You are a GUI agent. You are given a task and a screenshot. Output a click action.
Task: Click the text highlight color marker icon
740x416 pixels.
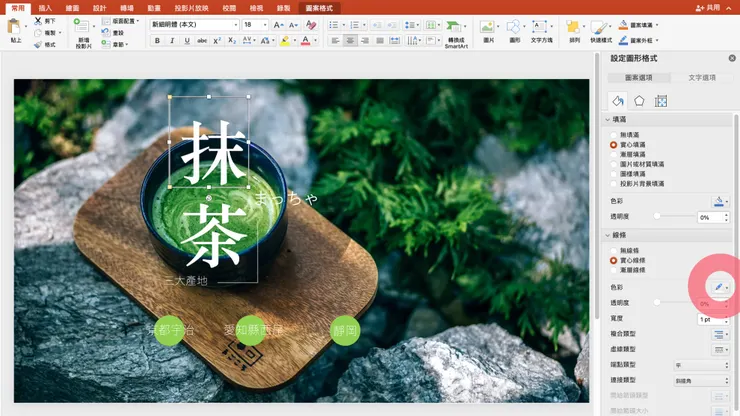click(x=285, y=41)
